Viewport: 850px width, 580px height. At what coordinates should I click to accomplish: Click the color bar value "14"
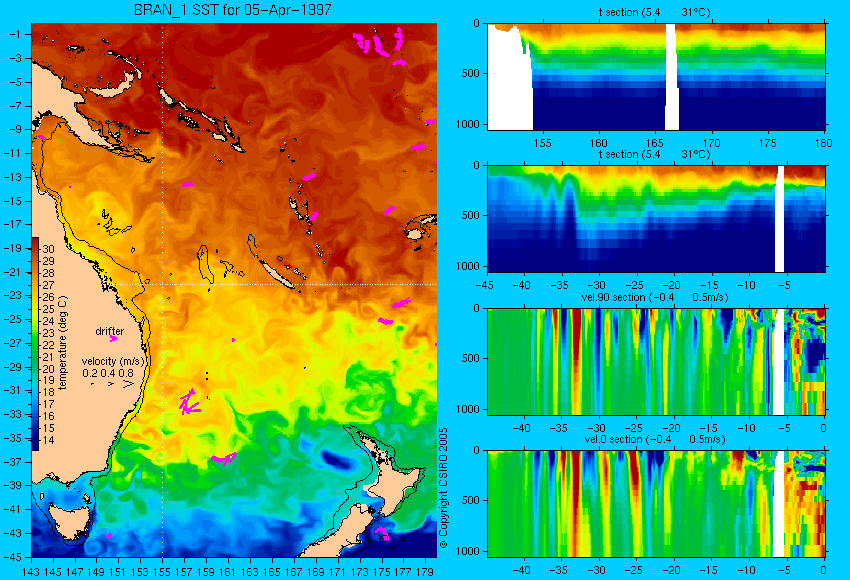(x=48, y=440)
